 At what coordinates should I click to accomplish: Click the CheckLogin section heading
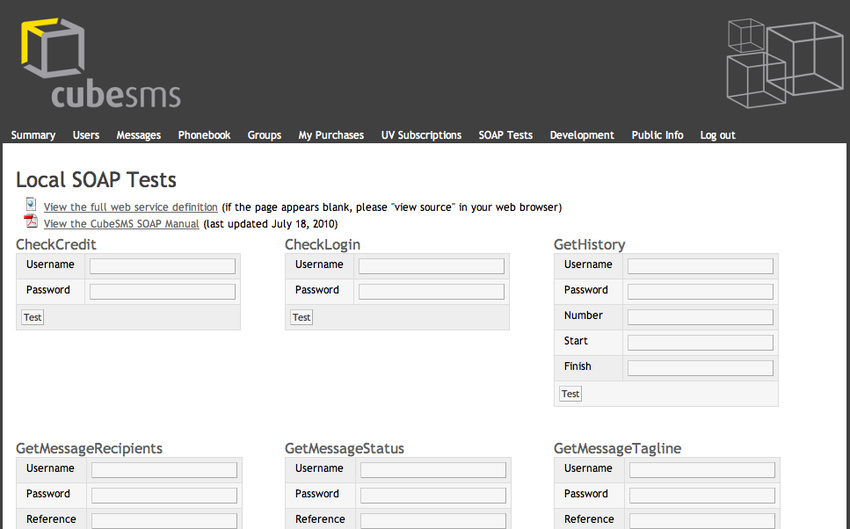click(323, 244)
